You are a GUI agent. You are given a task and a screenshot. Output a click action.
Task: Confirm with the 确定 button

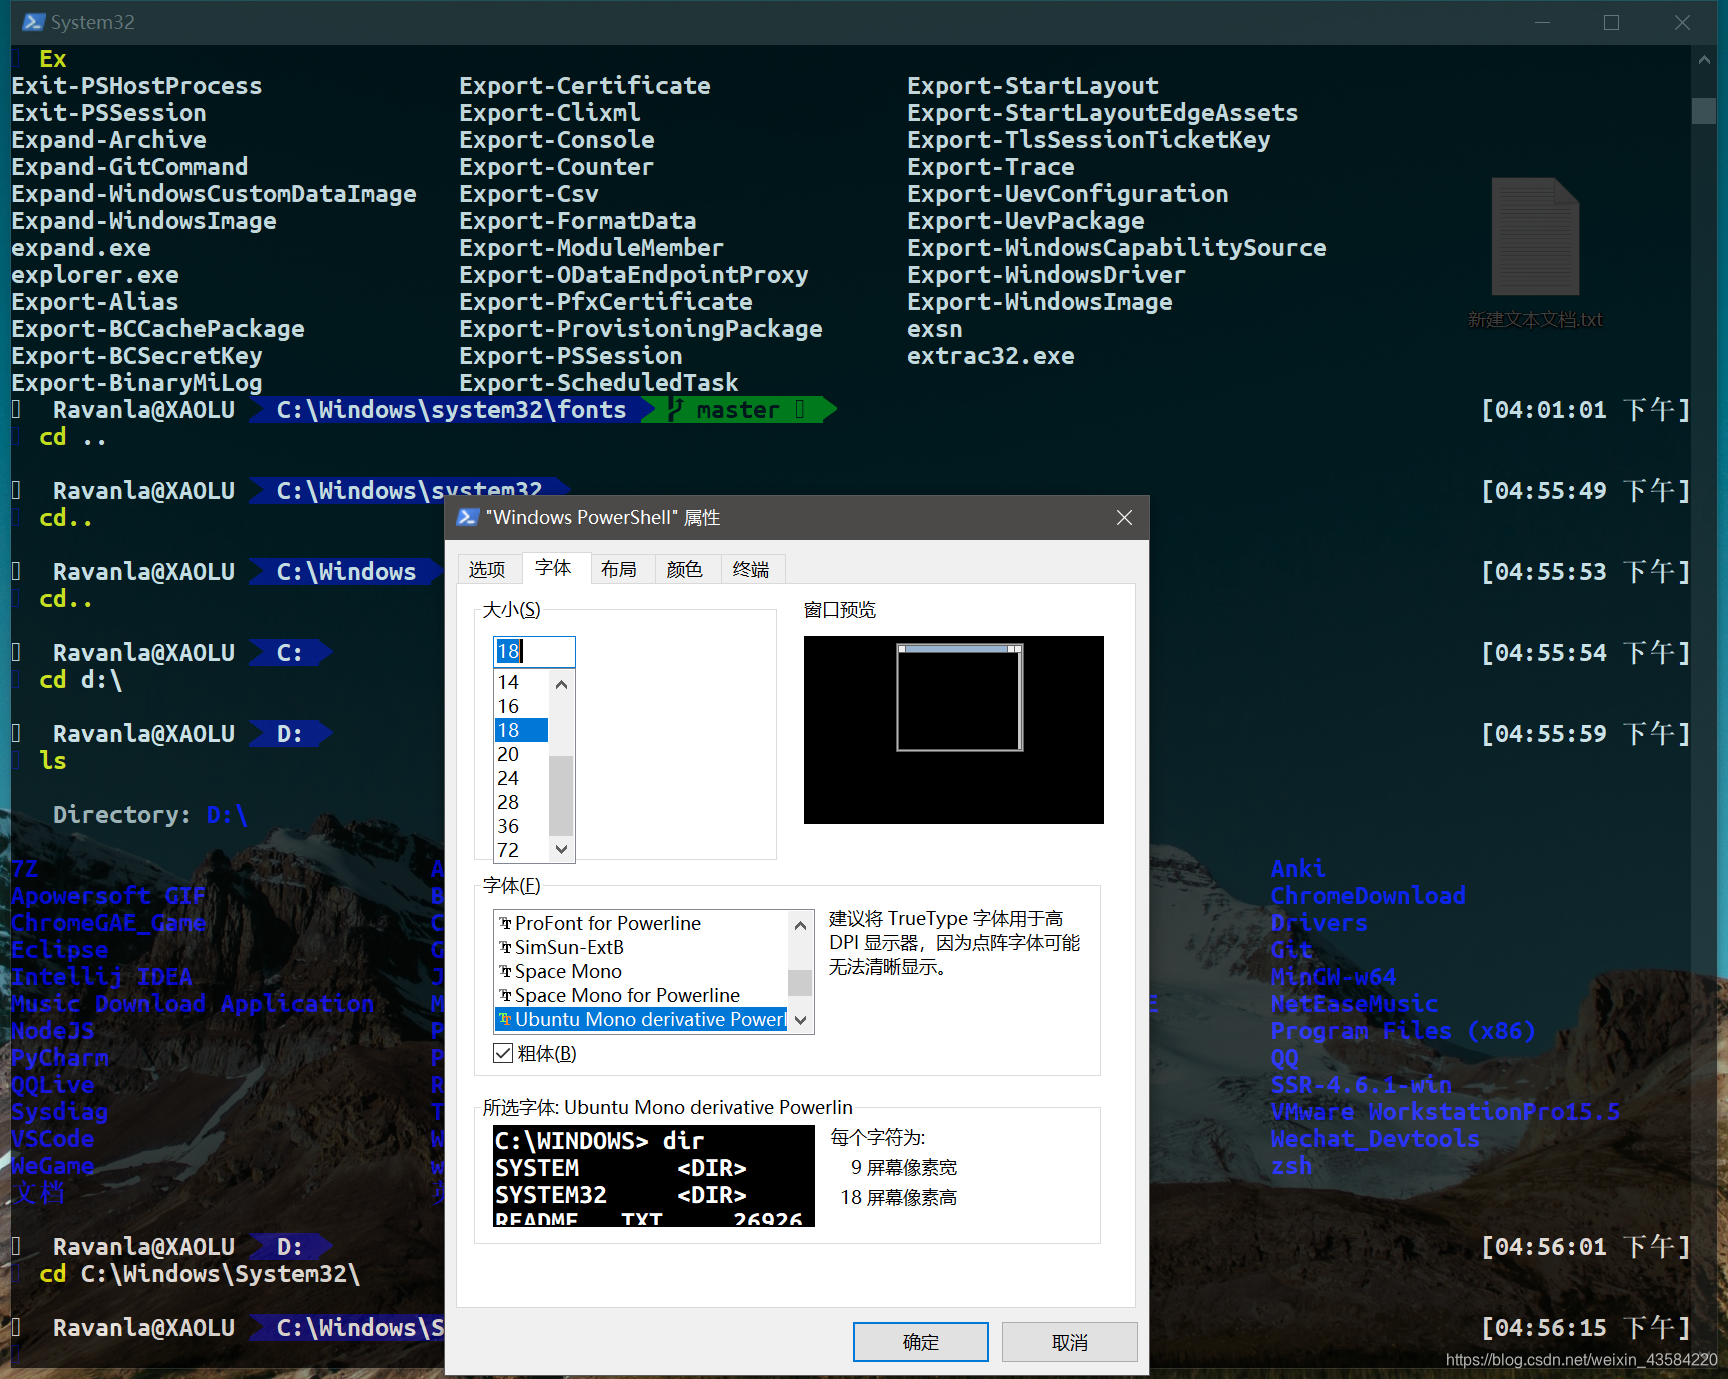[920, 1342]
